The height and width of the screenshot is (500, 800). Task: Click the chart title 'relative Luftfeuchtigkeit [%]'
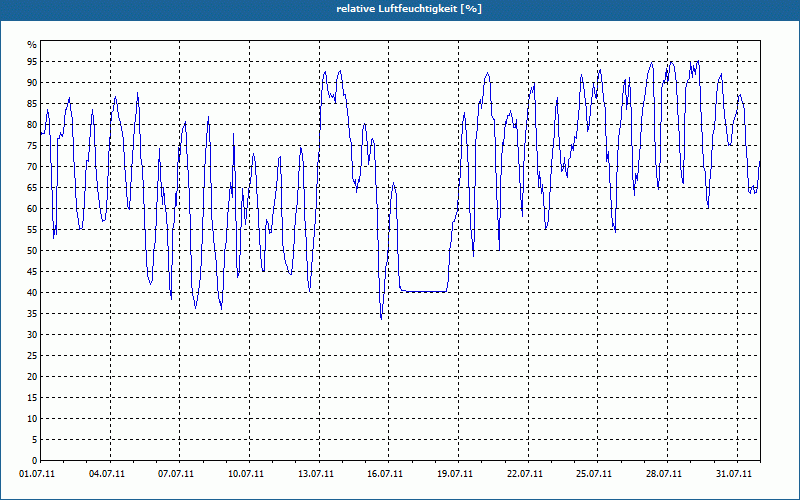[409, 9]
